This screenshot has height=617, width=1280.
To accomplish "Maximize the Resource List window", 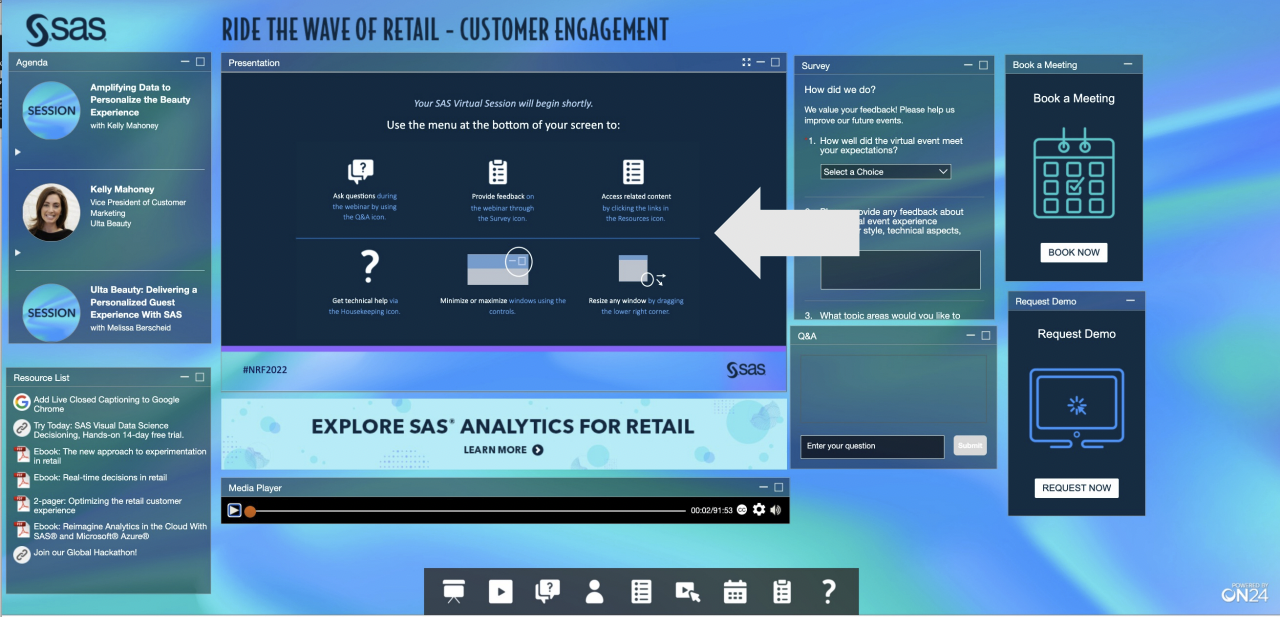I will (200, 377).
